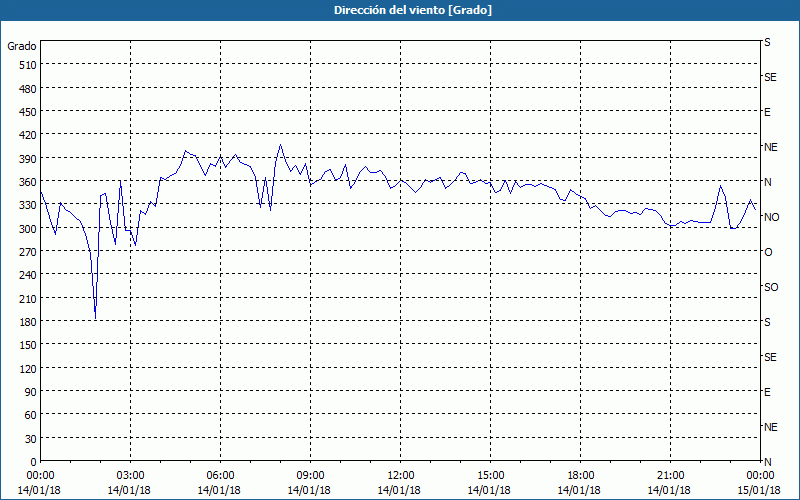Select the 30 degree axis label

(x=31, y=439)
